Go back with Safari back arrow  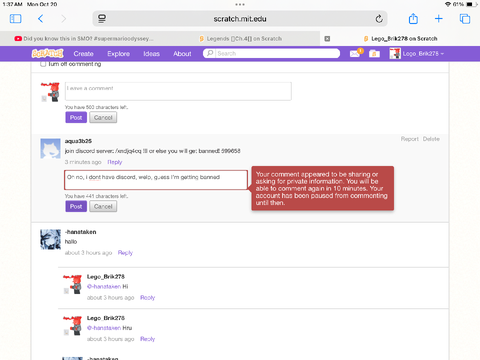click(41, 19)
